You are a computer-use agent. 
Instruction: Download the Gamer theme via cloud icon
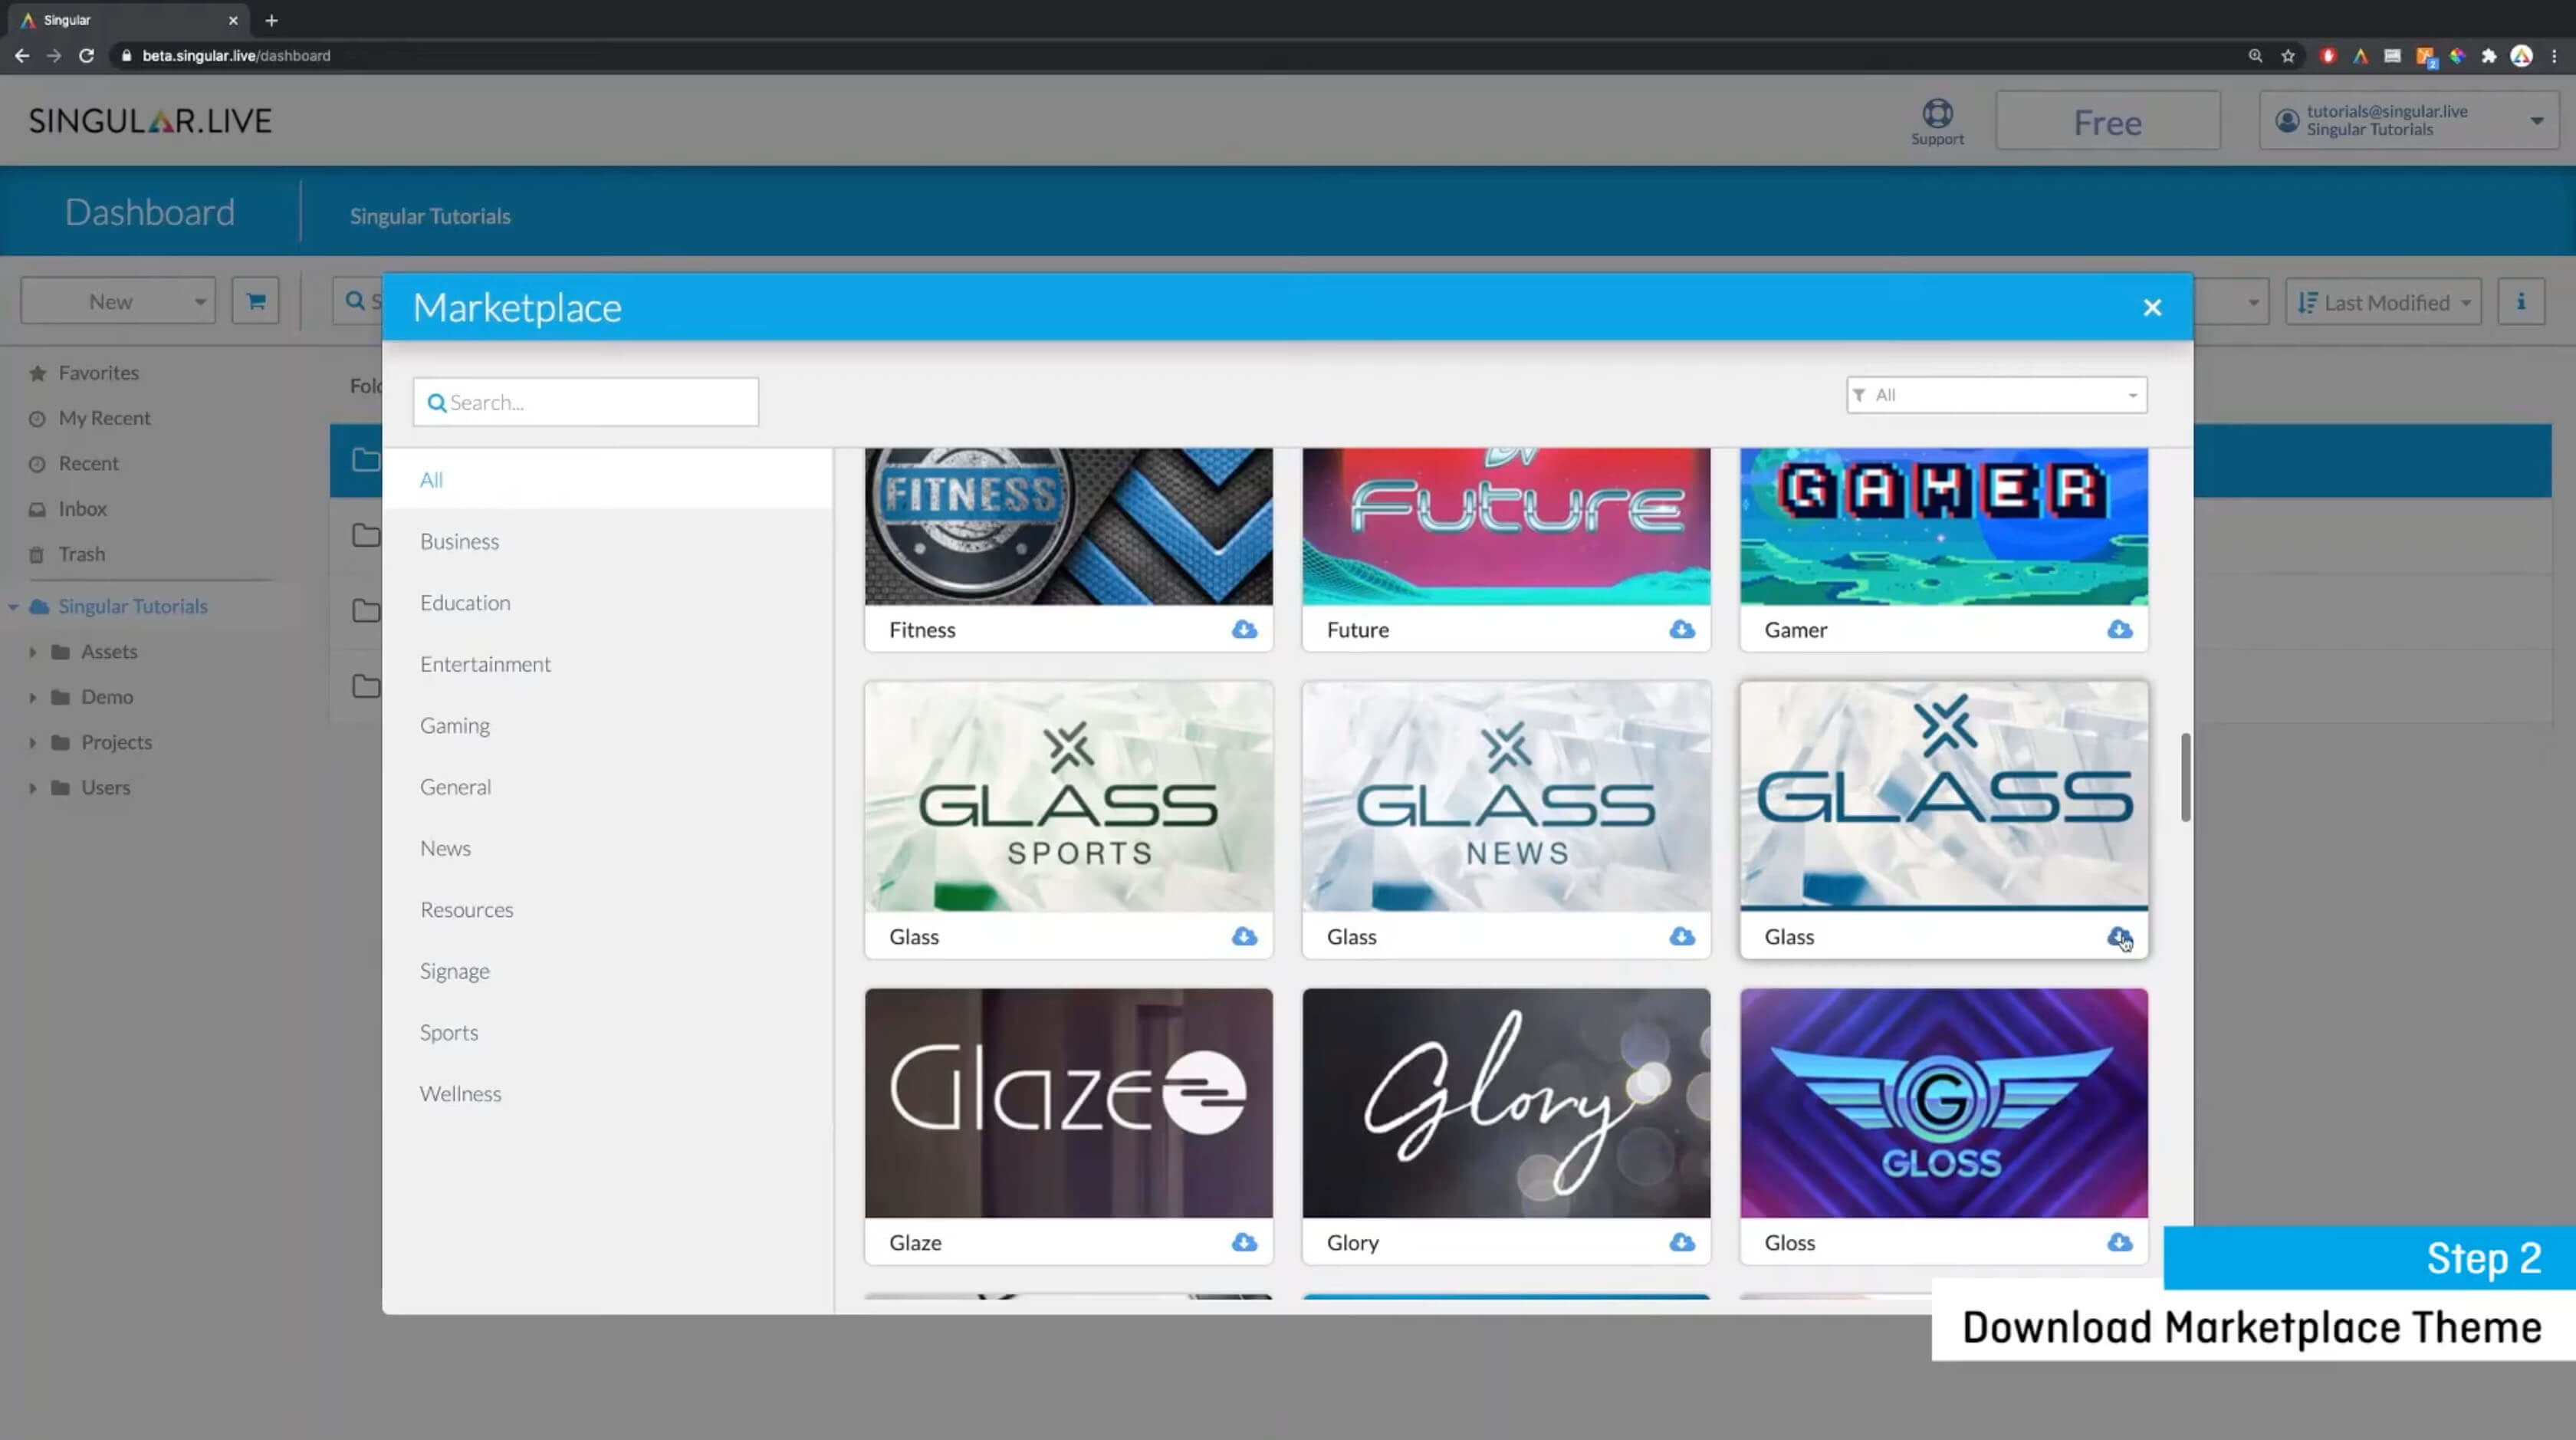point(2119,629)
